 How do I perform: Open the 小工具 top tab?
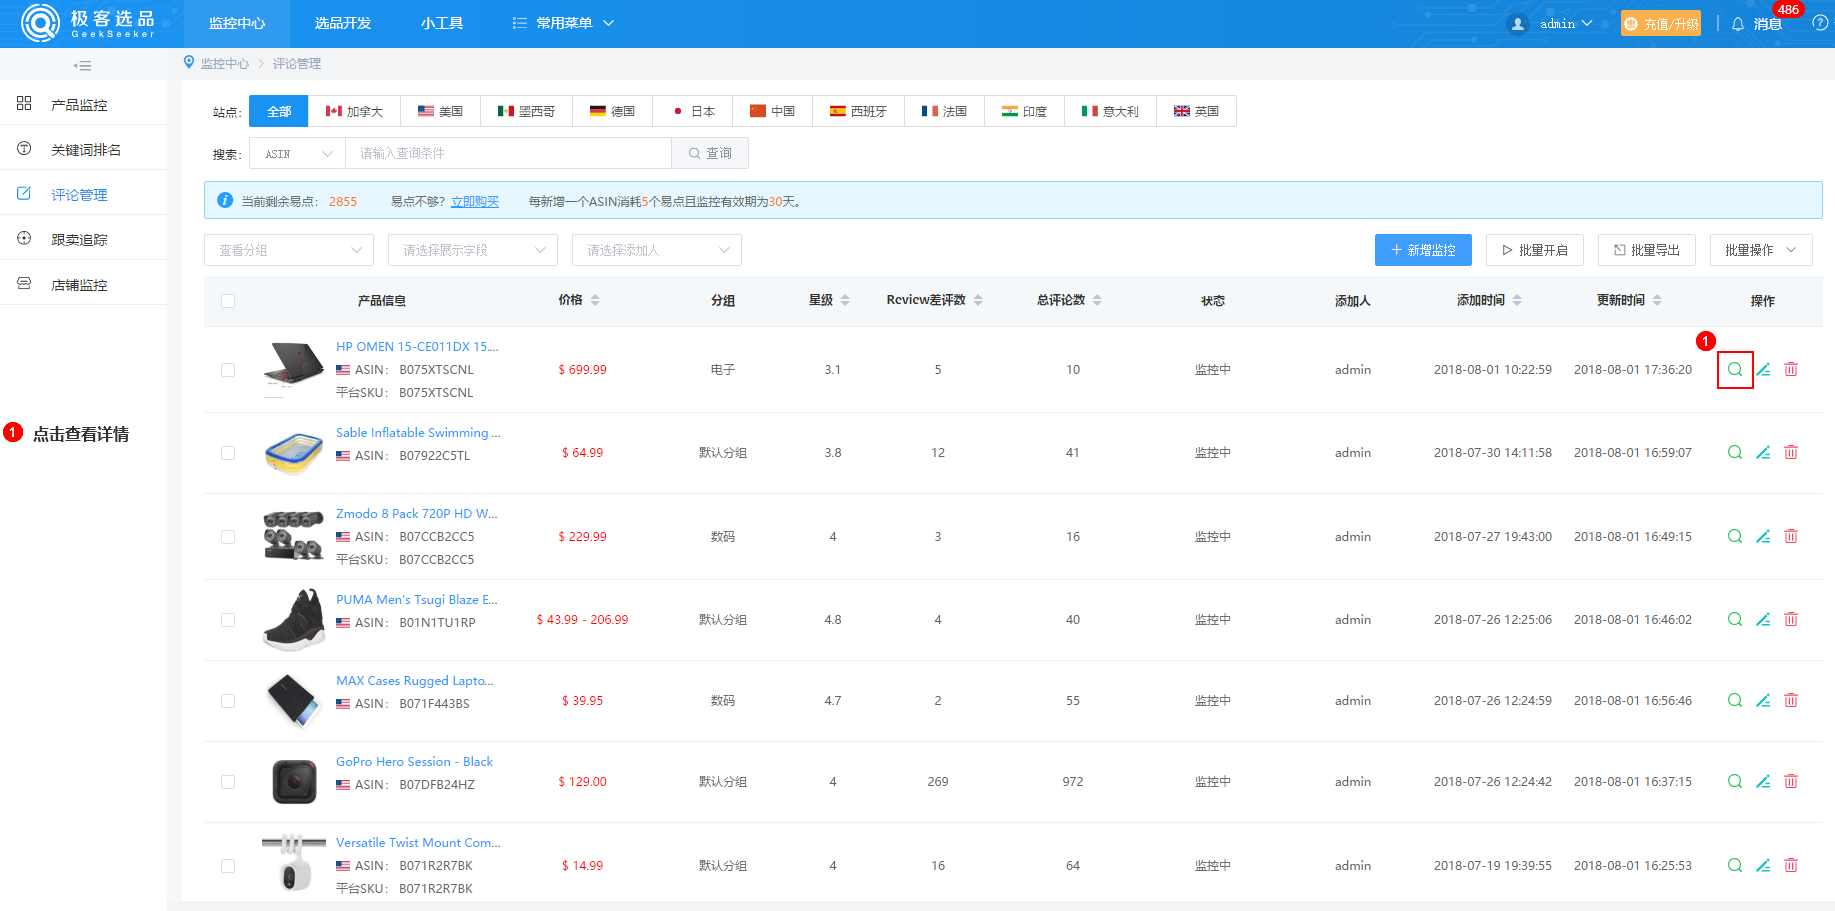coord(442,23)
